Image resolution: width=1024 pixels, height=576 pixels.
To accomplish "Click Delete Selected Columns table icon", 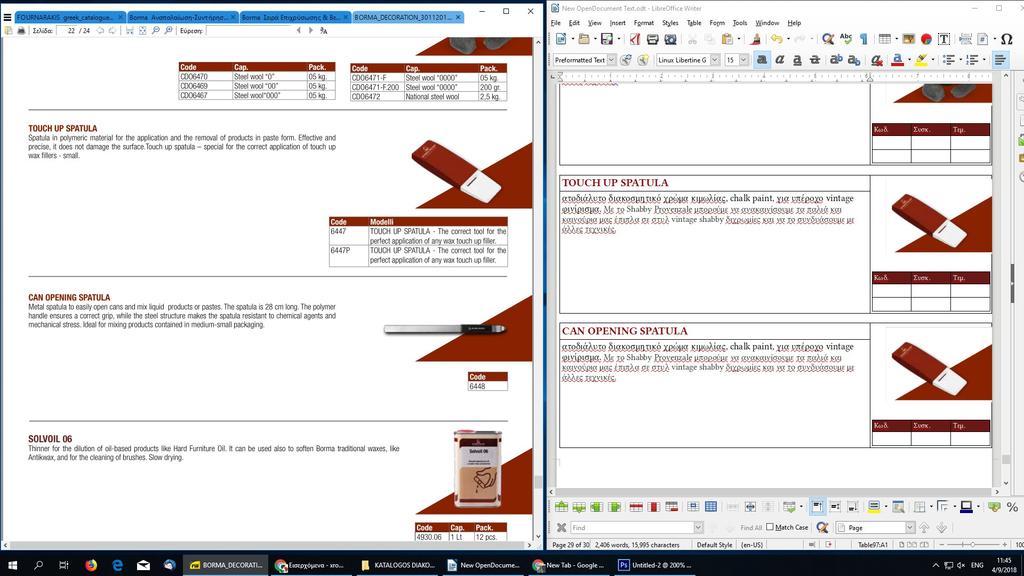I will coord(654,507).
